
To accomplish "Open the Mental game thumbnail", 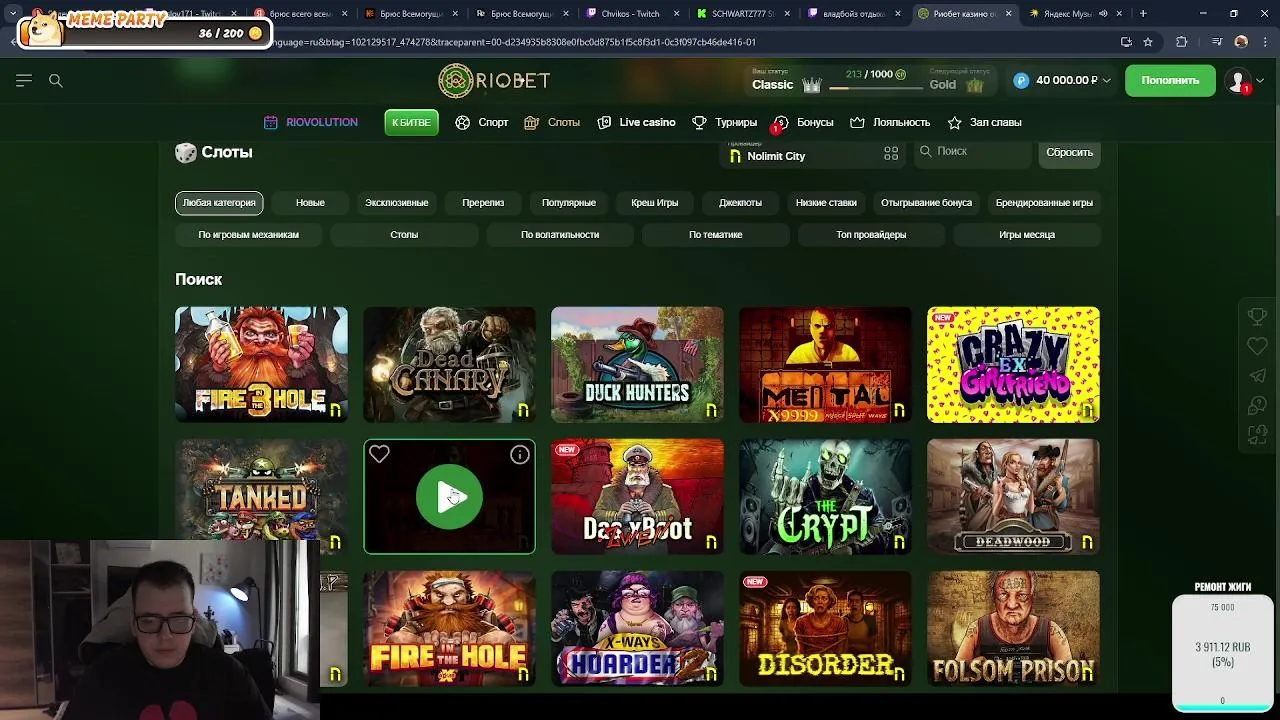I will pyautogui.click(x=825, y=364).
